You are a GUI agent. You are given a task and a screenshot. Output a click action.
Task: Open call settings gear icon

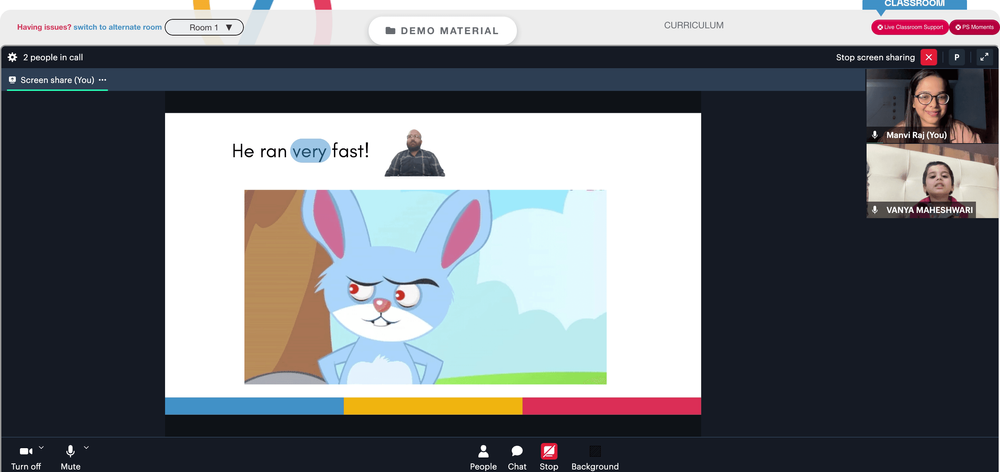(x=12, y=57)
